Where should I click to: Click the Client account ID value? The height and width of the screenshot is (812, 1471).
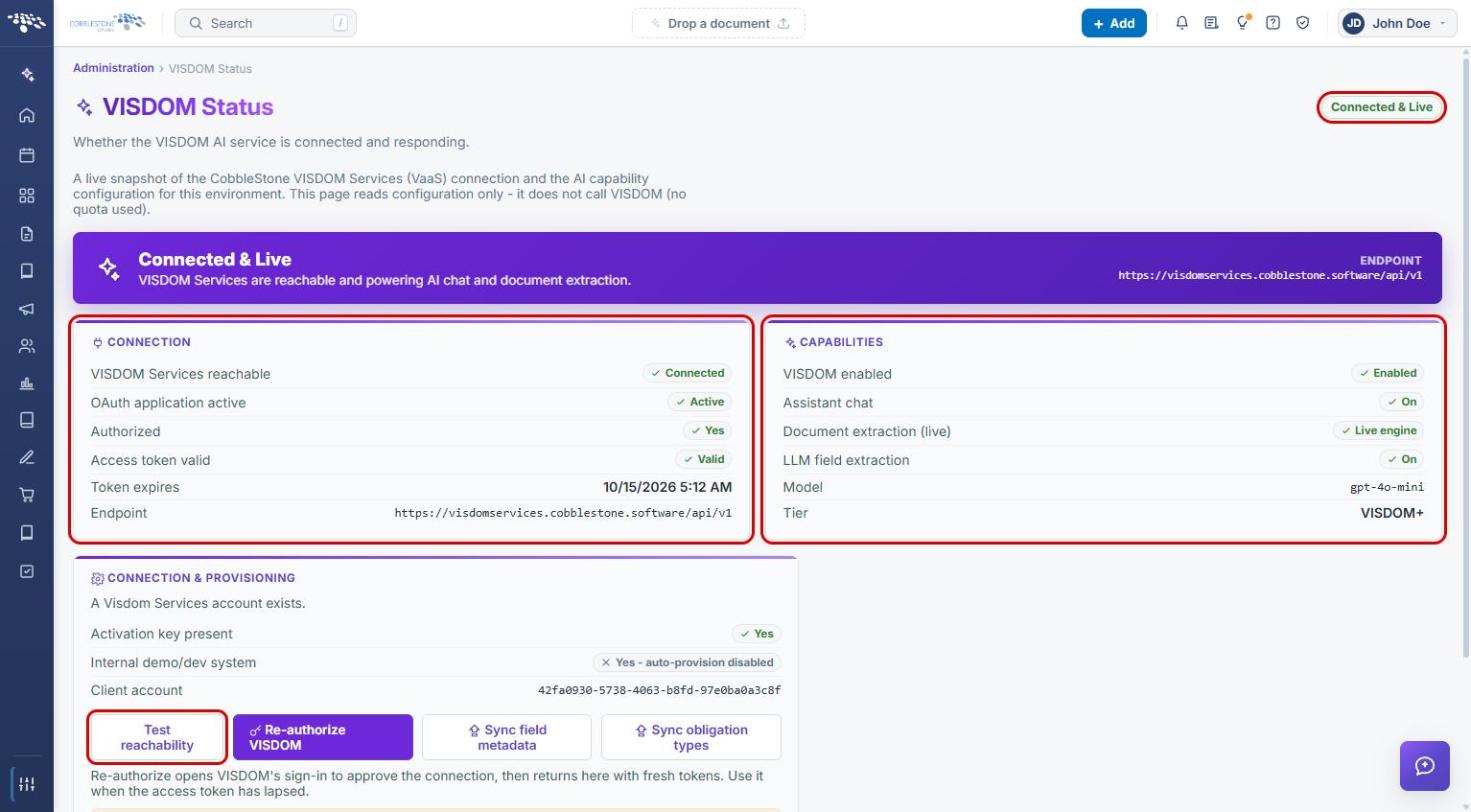click(x=659, y=690)
